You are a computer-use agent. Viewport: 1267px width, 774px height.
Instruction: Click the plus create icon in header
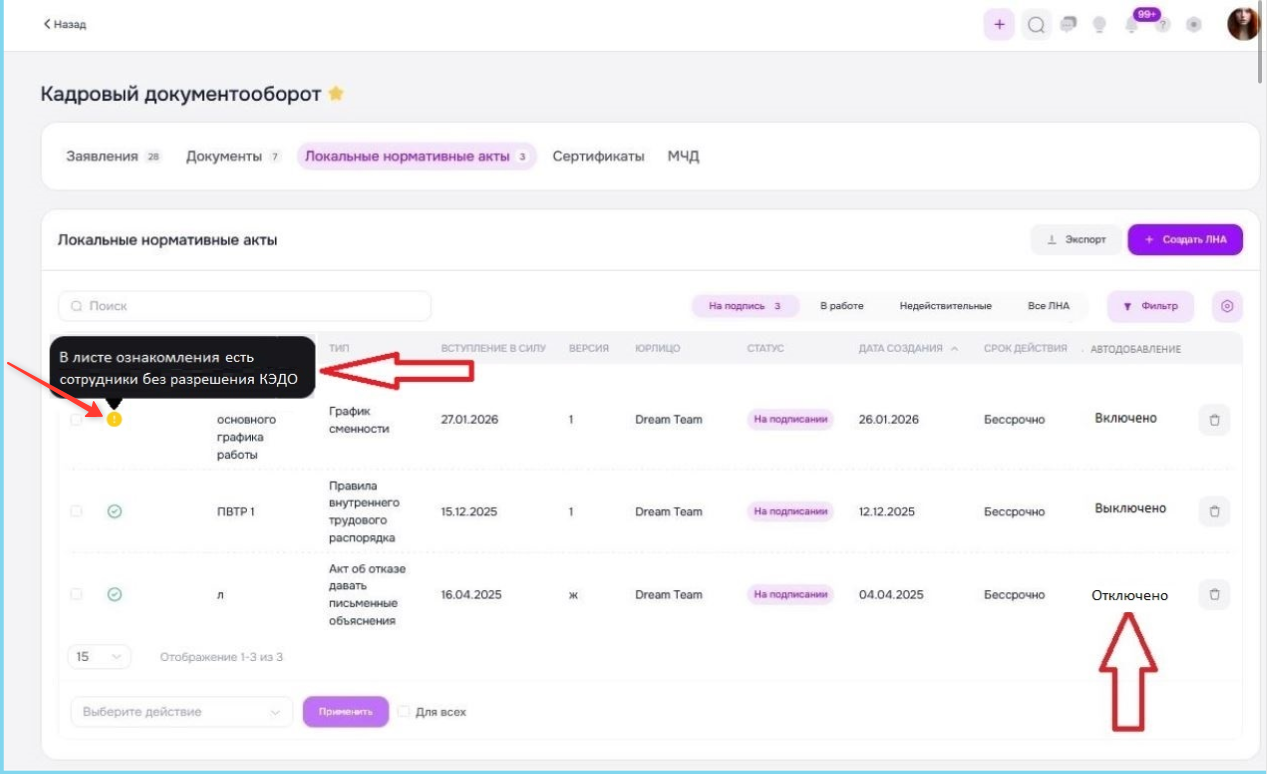[x=999, y=25]
